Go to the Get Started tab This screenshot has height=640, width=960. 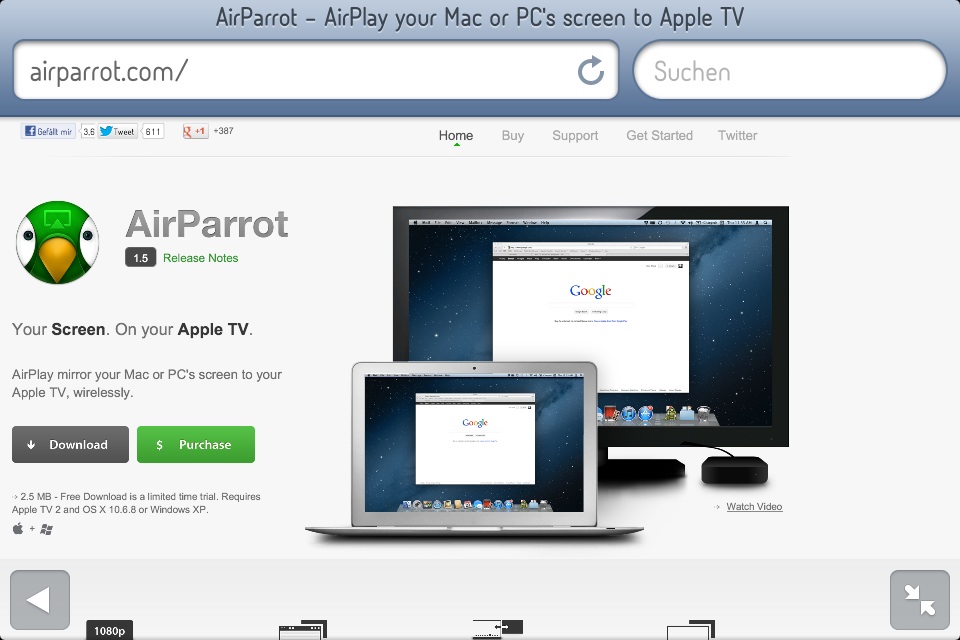[659, 136]
